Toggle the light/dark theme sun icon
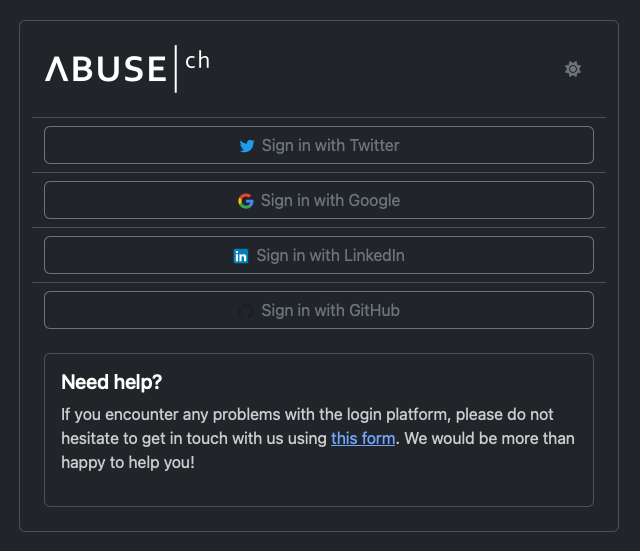This screenshot has width=640, height=551. (573, 69)
